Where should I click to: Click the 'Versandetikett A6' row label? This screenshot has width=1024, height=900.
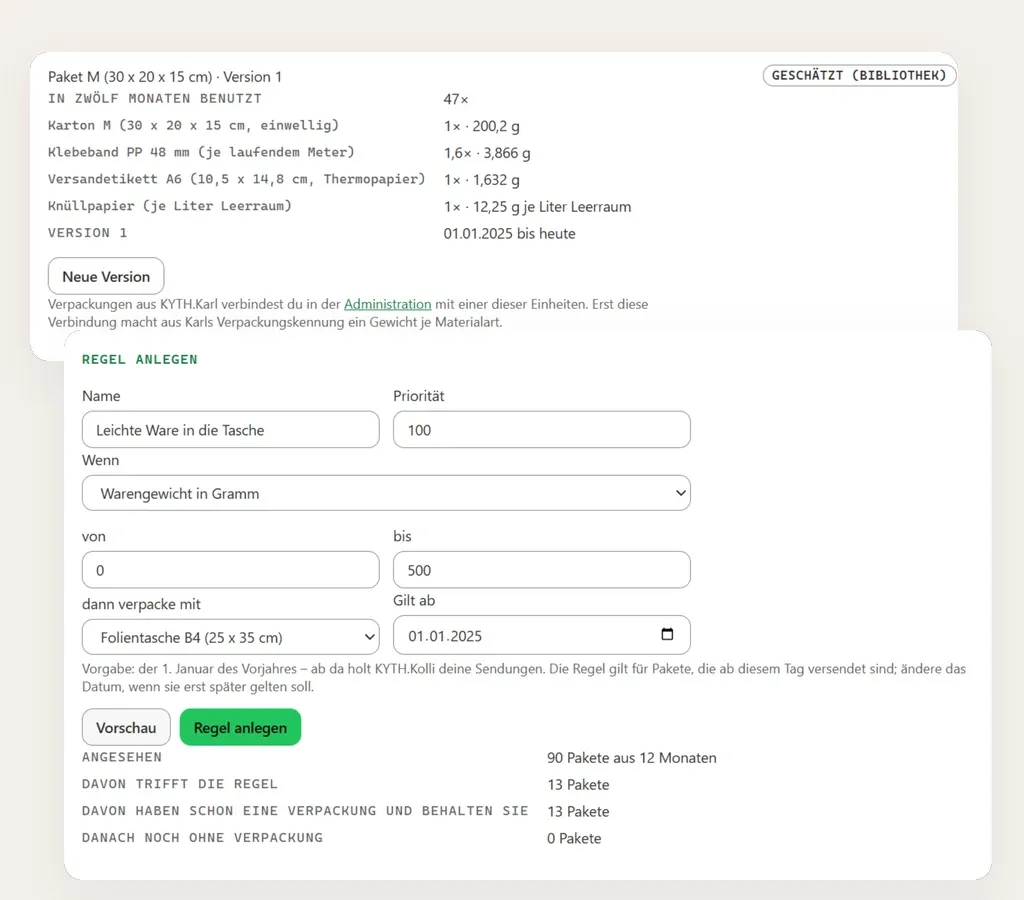point(236,179)
